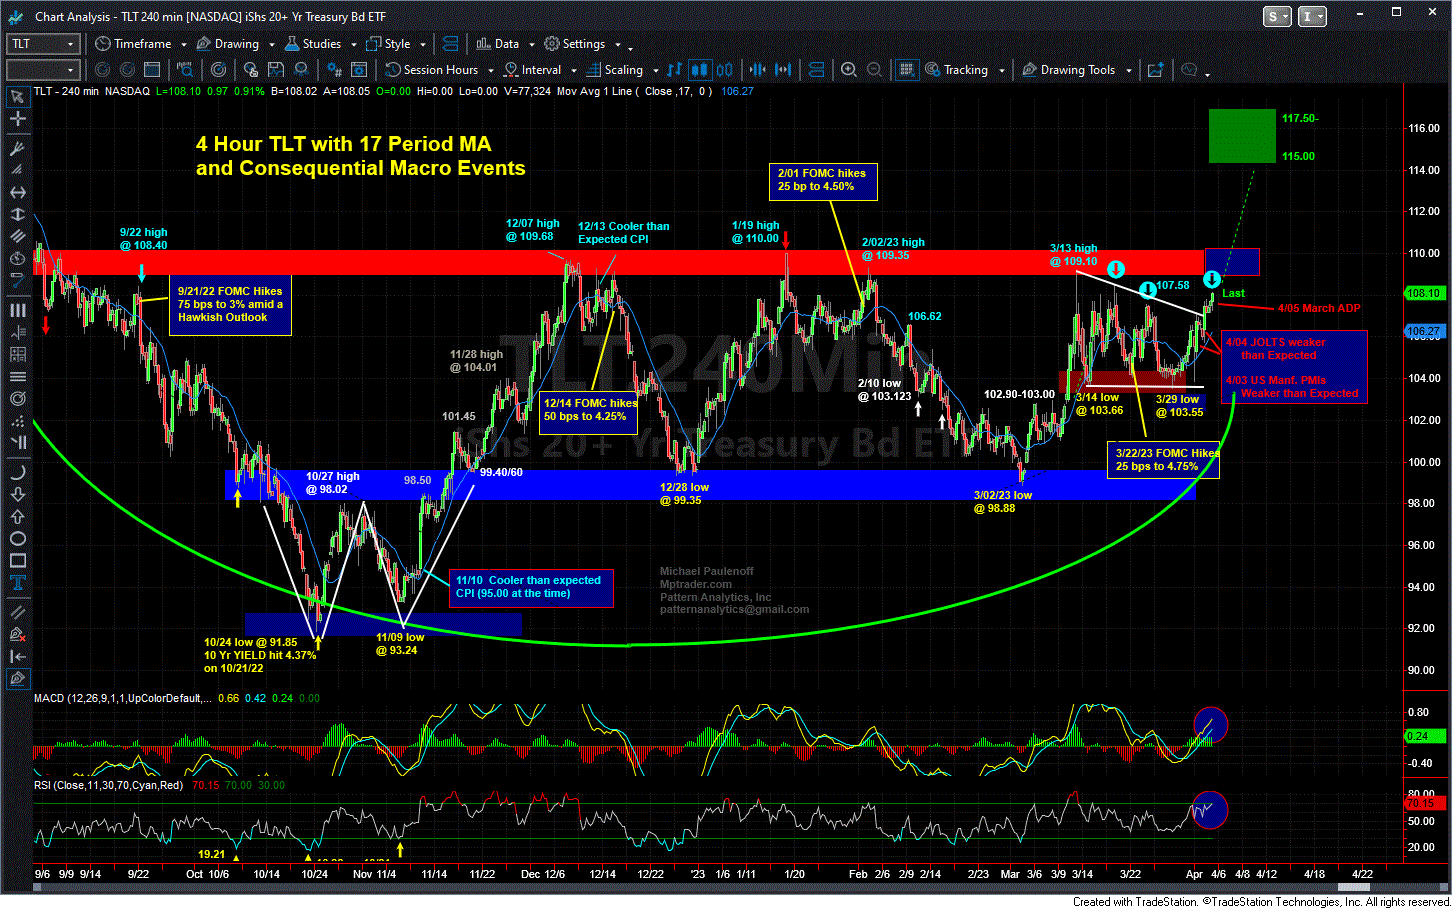Click the 106.27 moving average price label

(x=1423, y=331)
